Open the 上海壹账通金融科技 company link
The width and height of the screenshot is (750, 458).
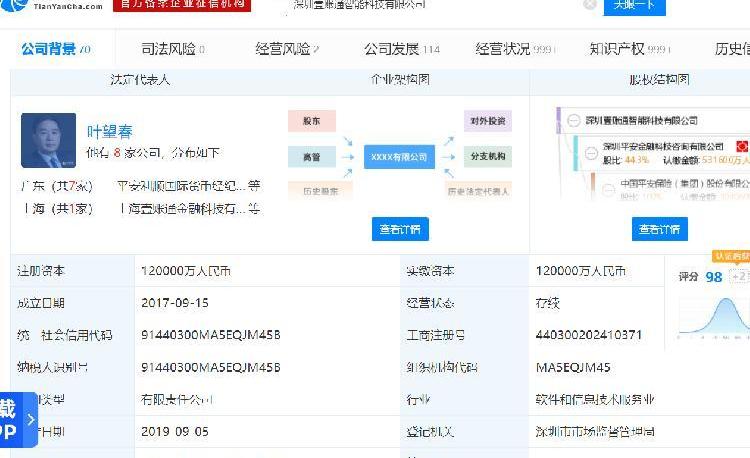(188, 208)
